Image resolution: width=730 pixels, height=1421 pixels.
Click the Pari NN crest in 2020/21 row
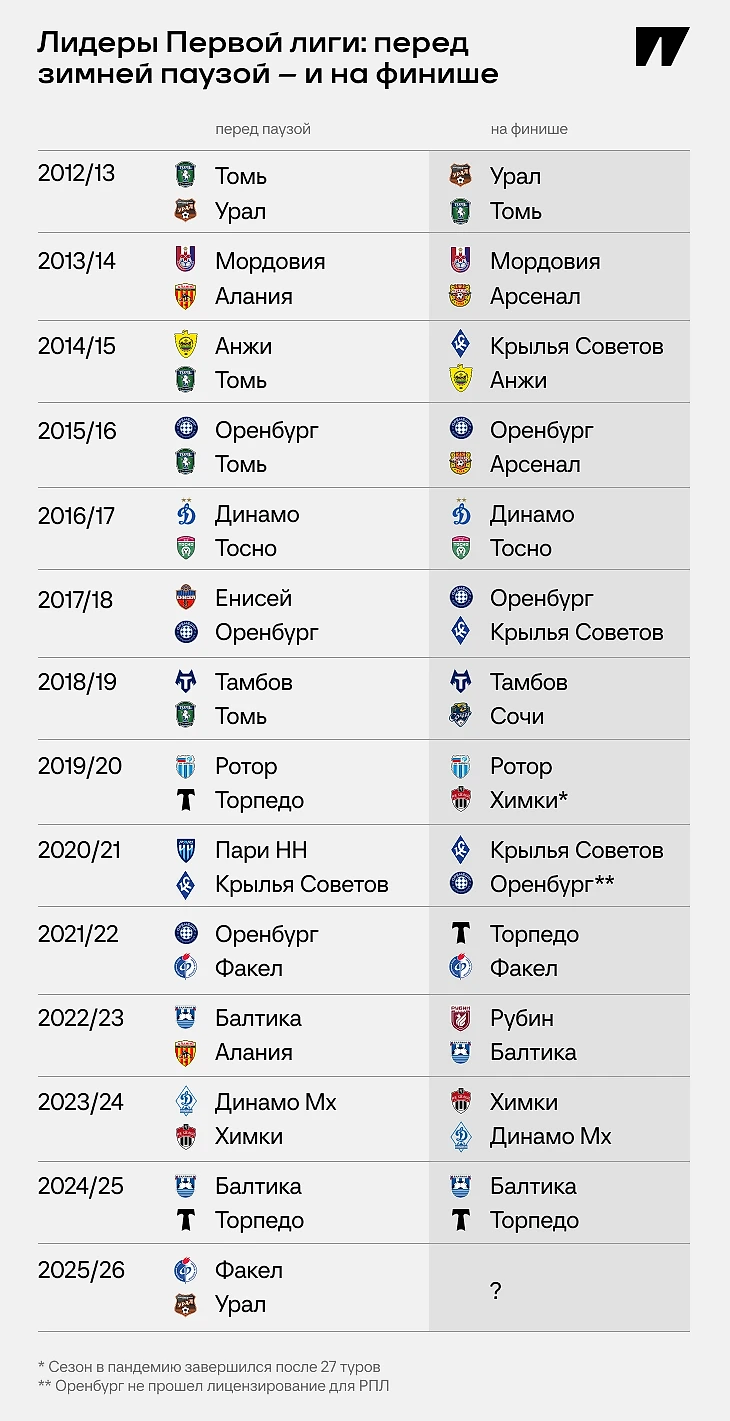(186, 850)
